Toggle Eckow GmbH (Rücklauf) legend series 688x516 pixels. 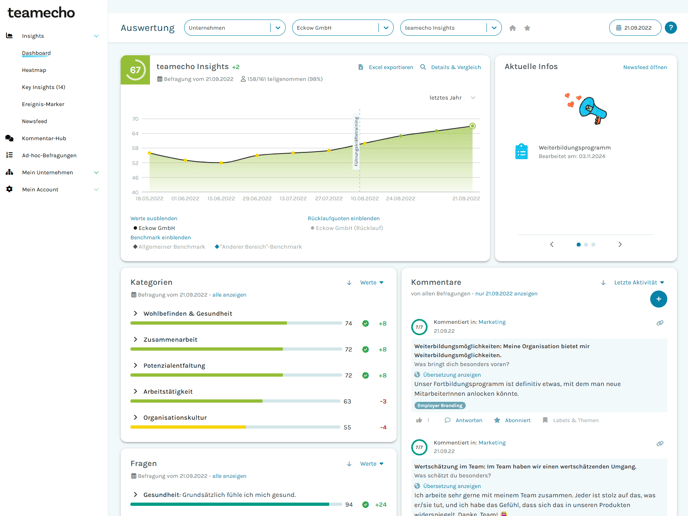[x=347, y=228]
